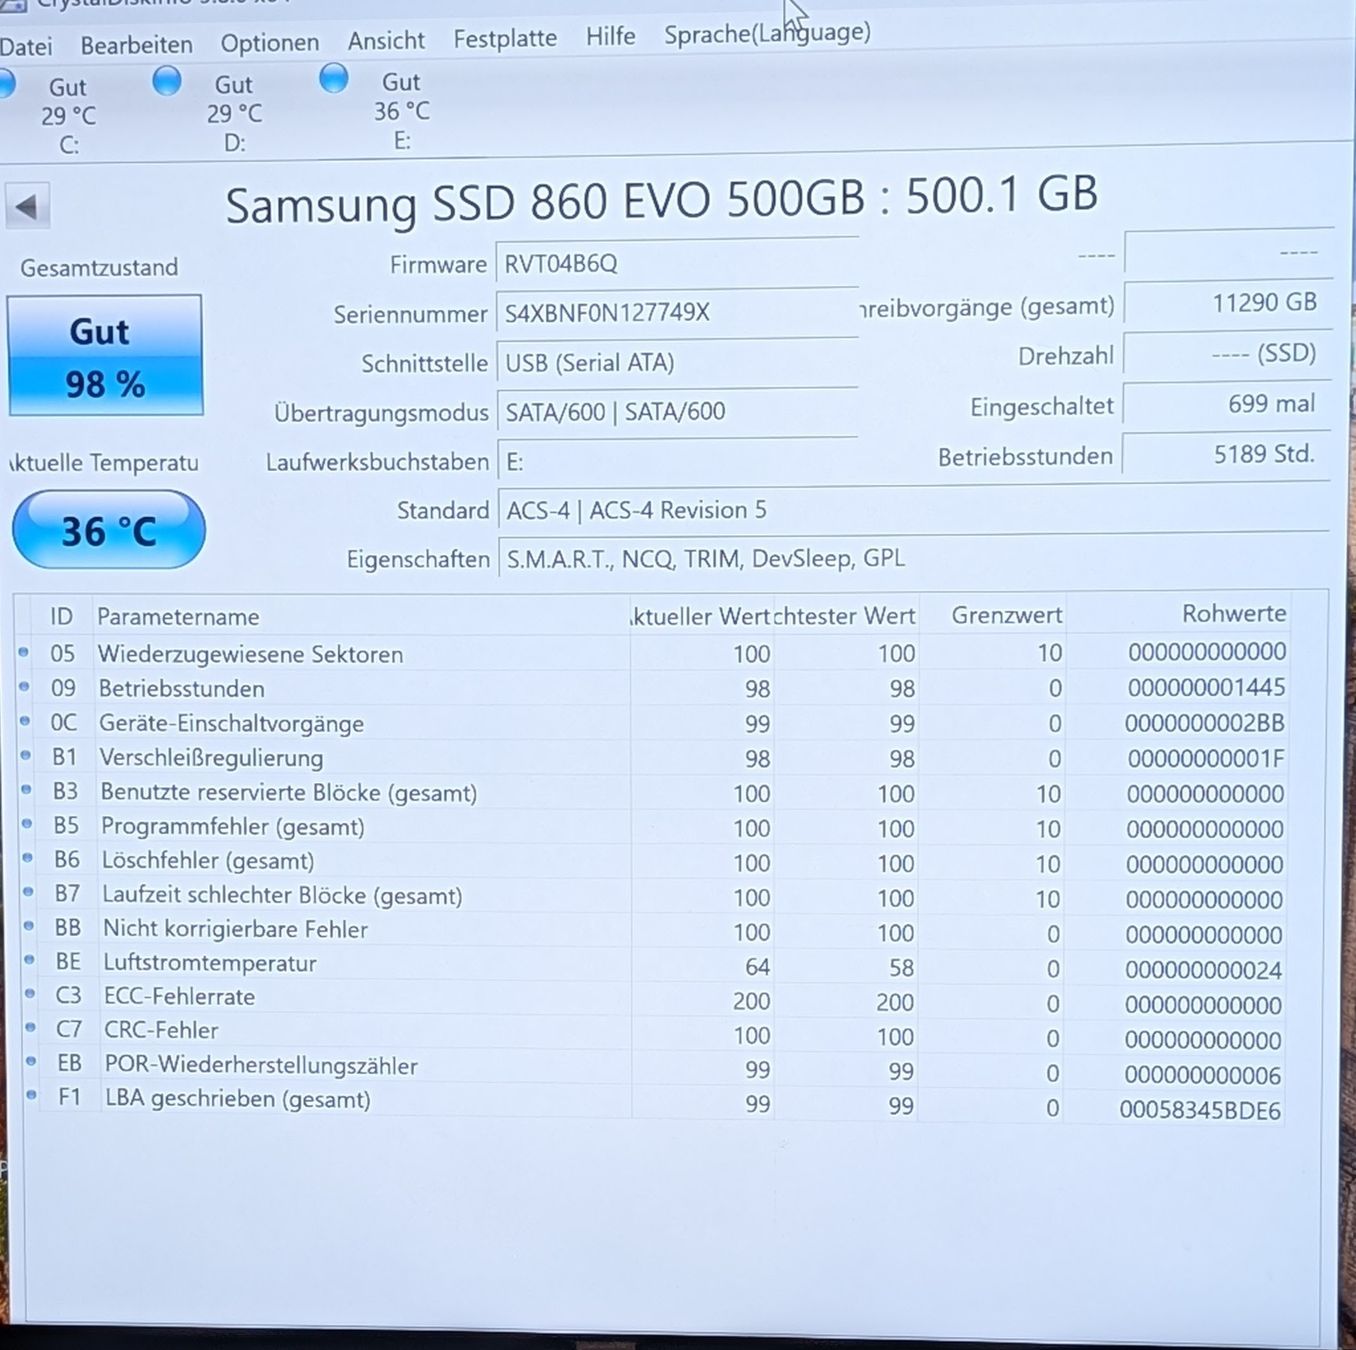Image resolution: width=1356 pixels, height=1350 pixels.
Task: Select the CRC-Fehler row
Action: (652, 1034)
